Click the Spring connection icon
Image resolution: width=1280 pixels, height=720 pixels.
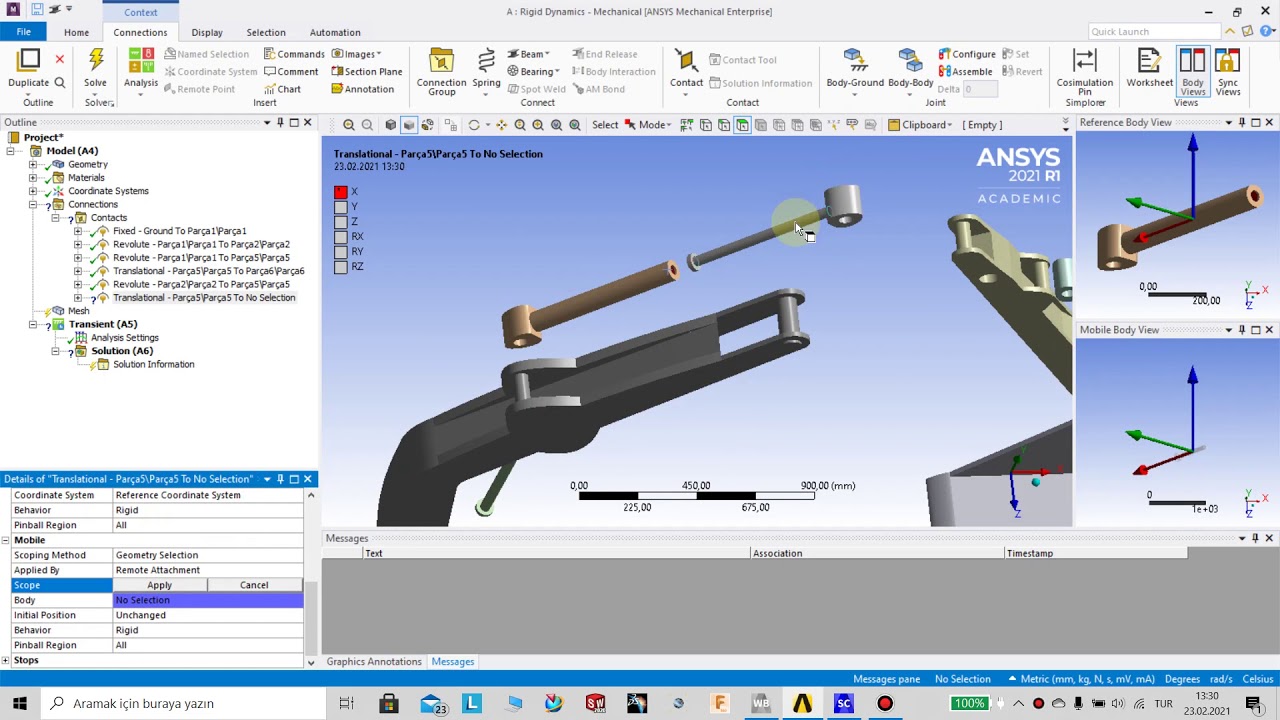point(486,62)
